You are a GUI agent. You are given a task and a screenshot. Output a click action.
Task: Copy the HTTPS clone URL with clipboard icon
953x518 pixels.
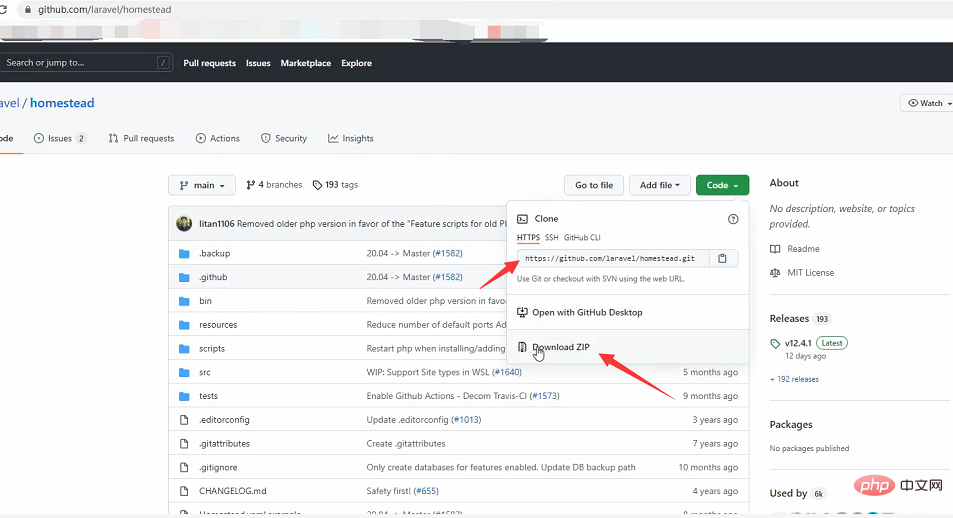pyautogui.click(x=723, y=258)
